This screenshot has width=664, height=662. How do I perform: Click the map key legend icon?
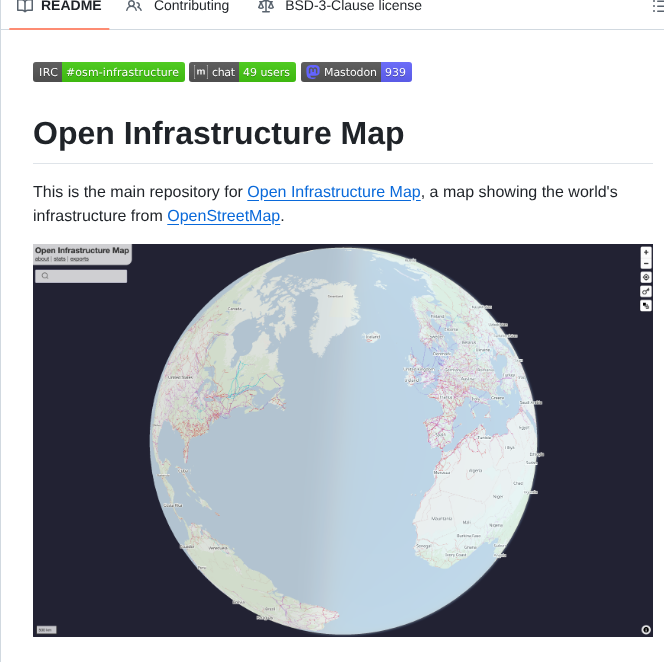tap(646, 291)
